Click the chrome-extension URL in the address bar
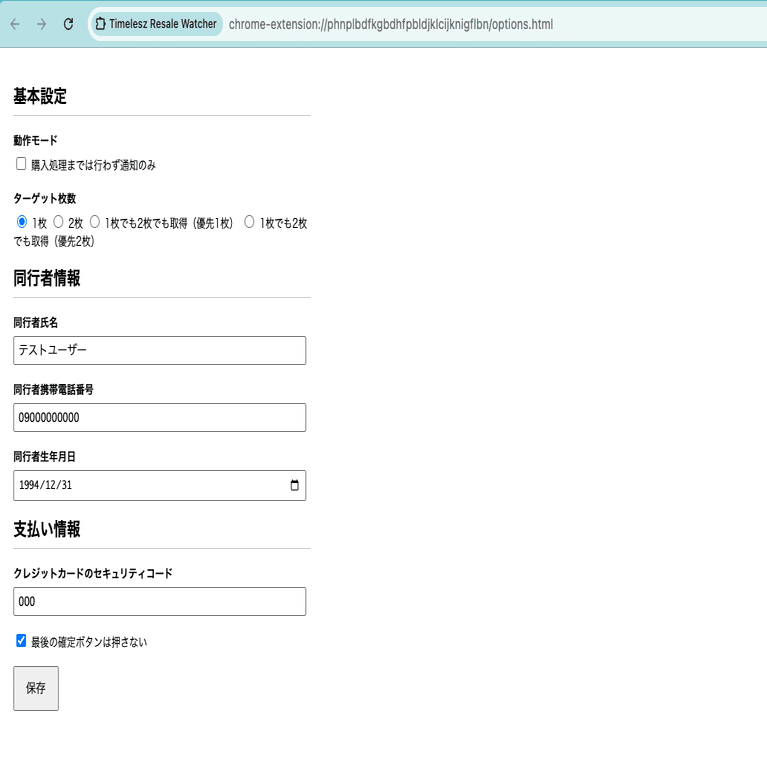The width and height of the screenshot is (767, 767). 391,24
